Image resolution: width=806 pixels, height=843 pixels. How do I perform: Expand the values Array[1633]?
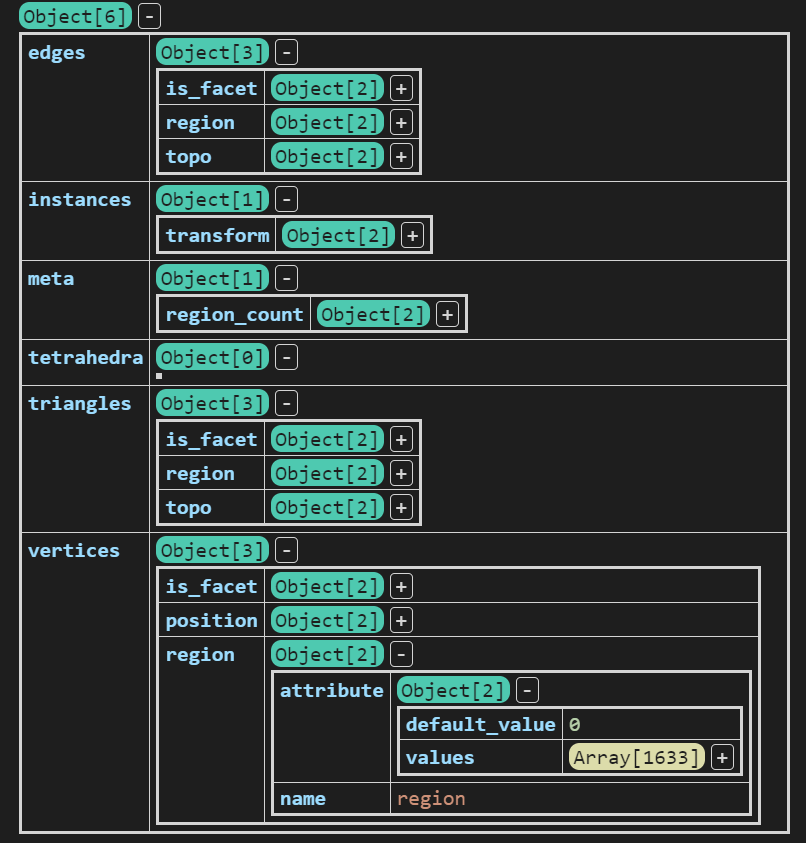click(721, 757)
